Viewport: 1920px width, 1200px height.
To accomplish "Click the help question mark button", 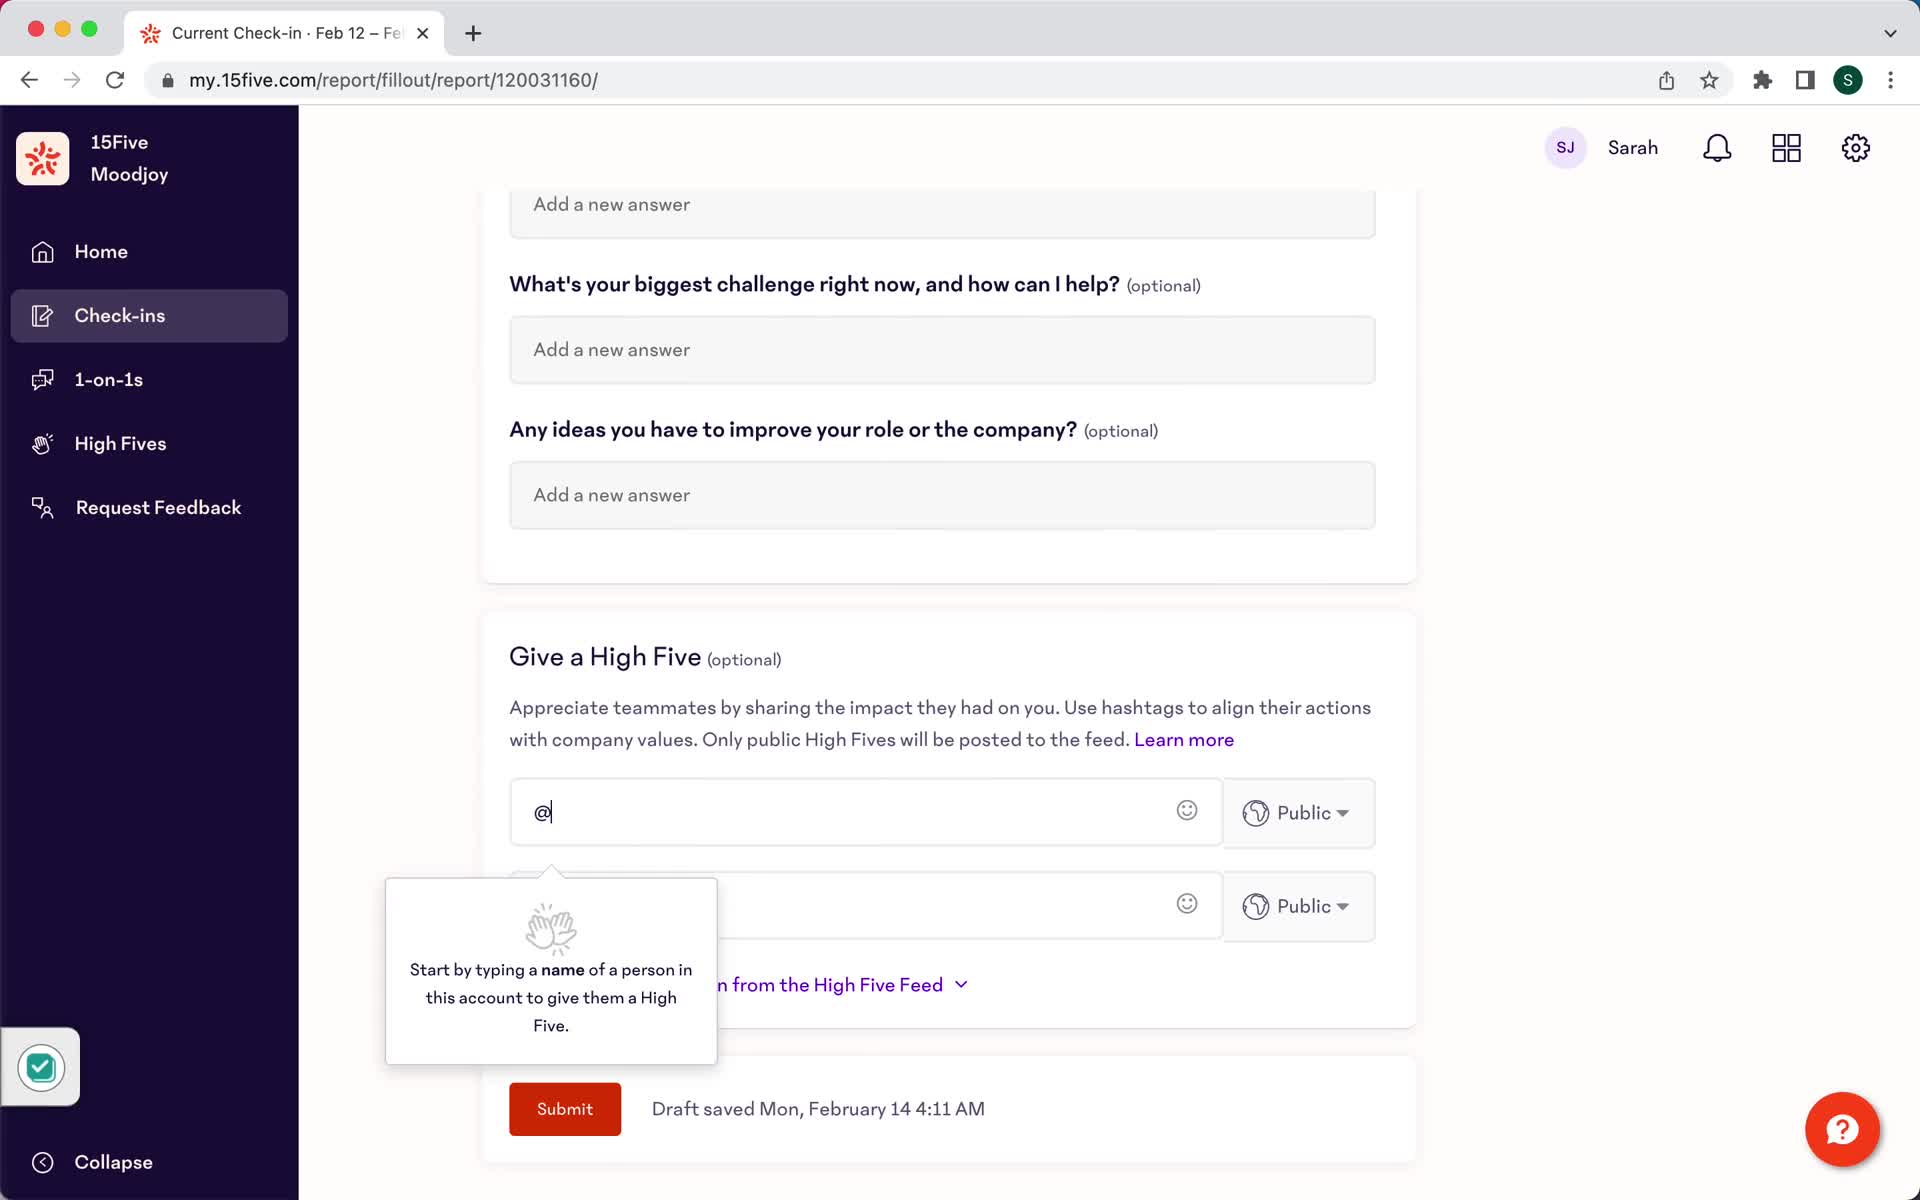I will point(1843,1129).
